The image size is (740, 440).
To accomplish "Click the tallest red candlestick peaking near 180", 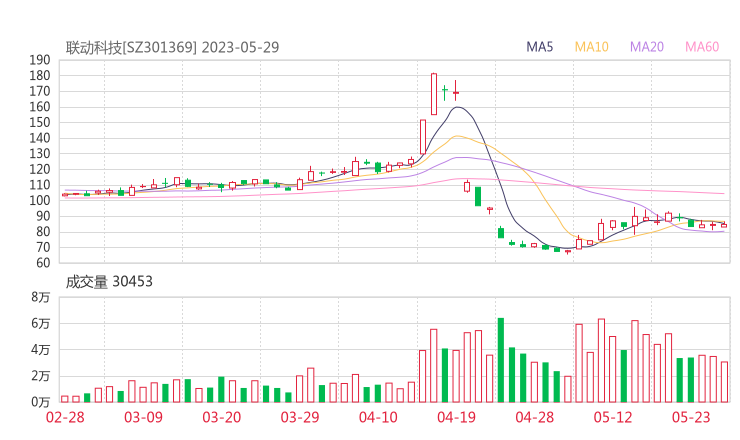I will coord(434,94).
